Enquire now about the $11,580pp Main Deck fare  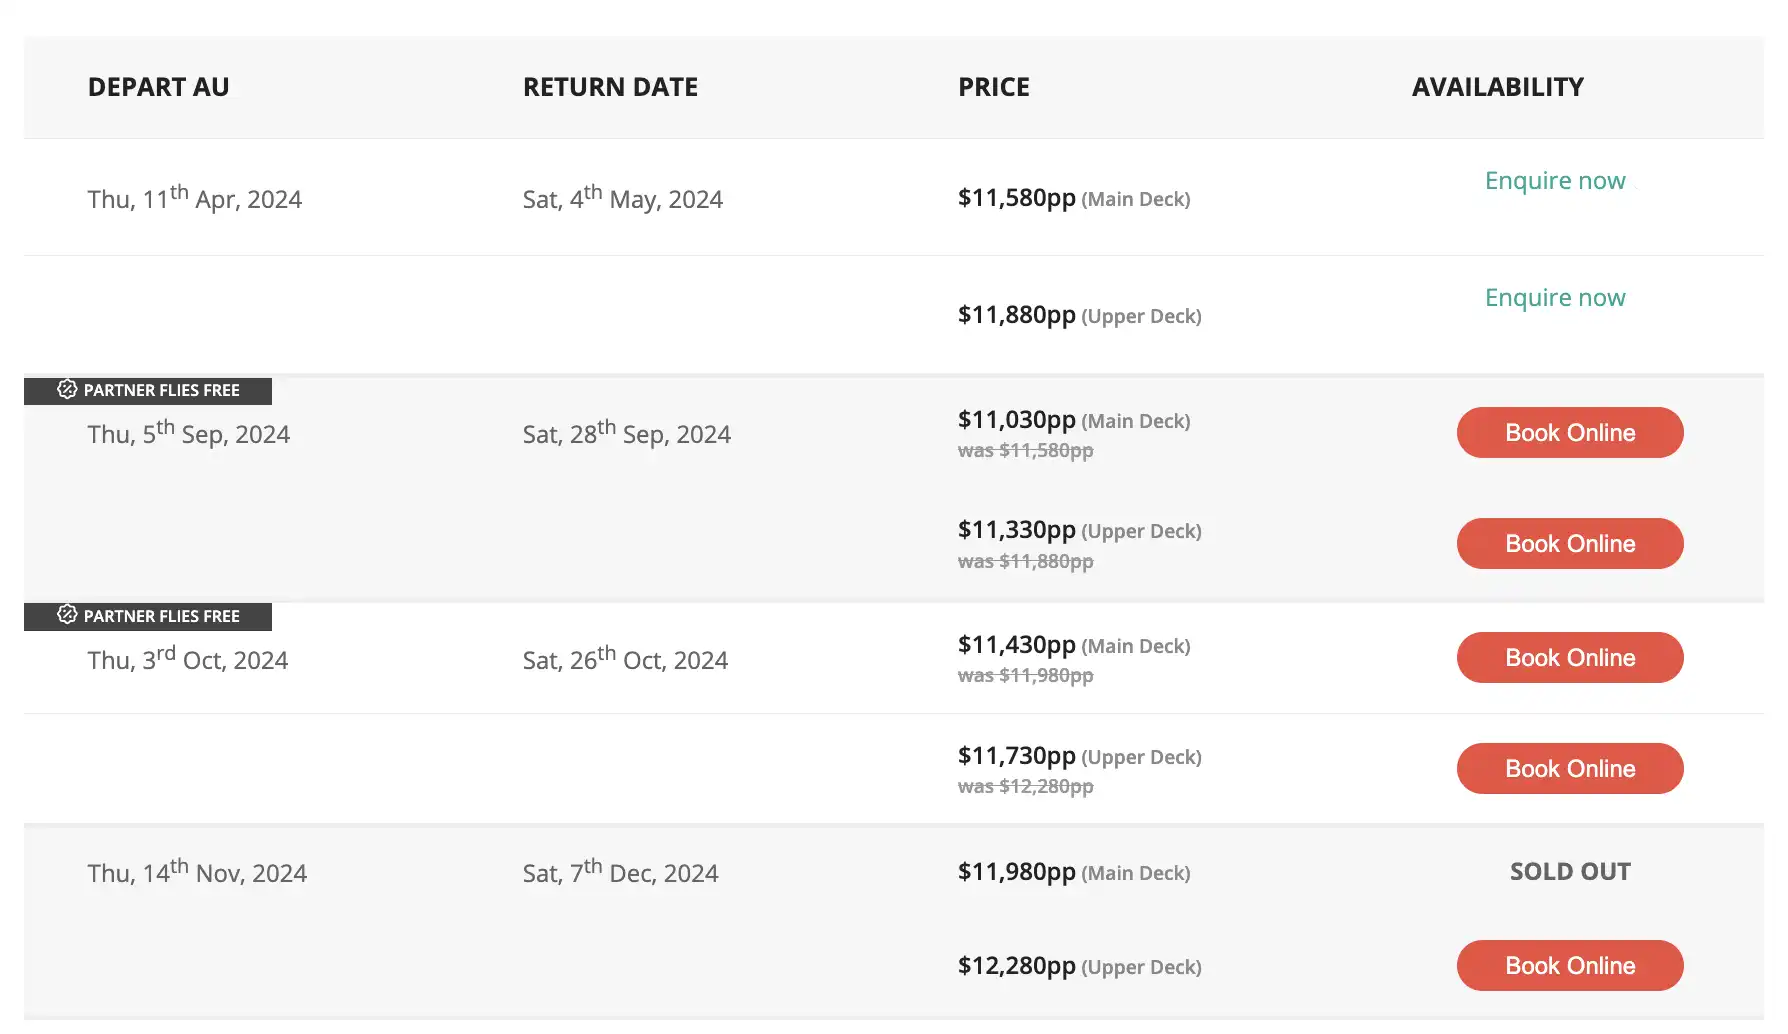point(1555,181)
